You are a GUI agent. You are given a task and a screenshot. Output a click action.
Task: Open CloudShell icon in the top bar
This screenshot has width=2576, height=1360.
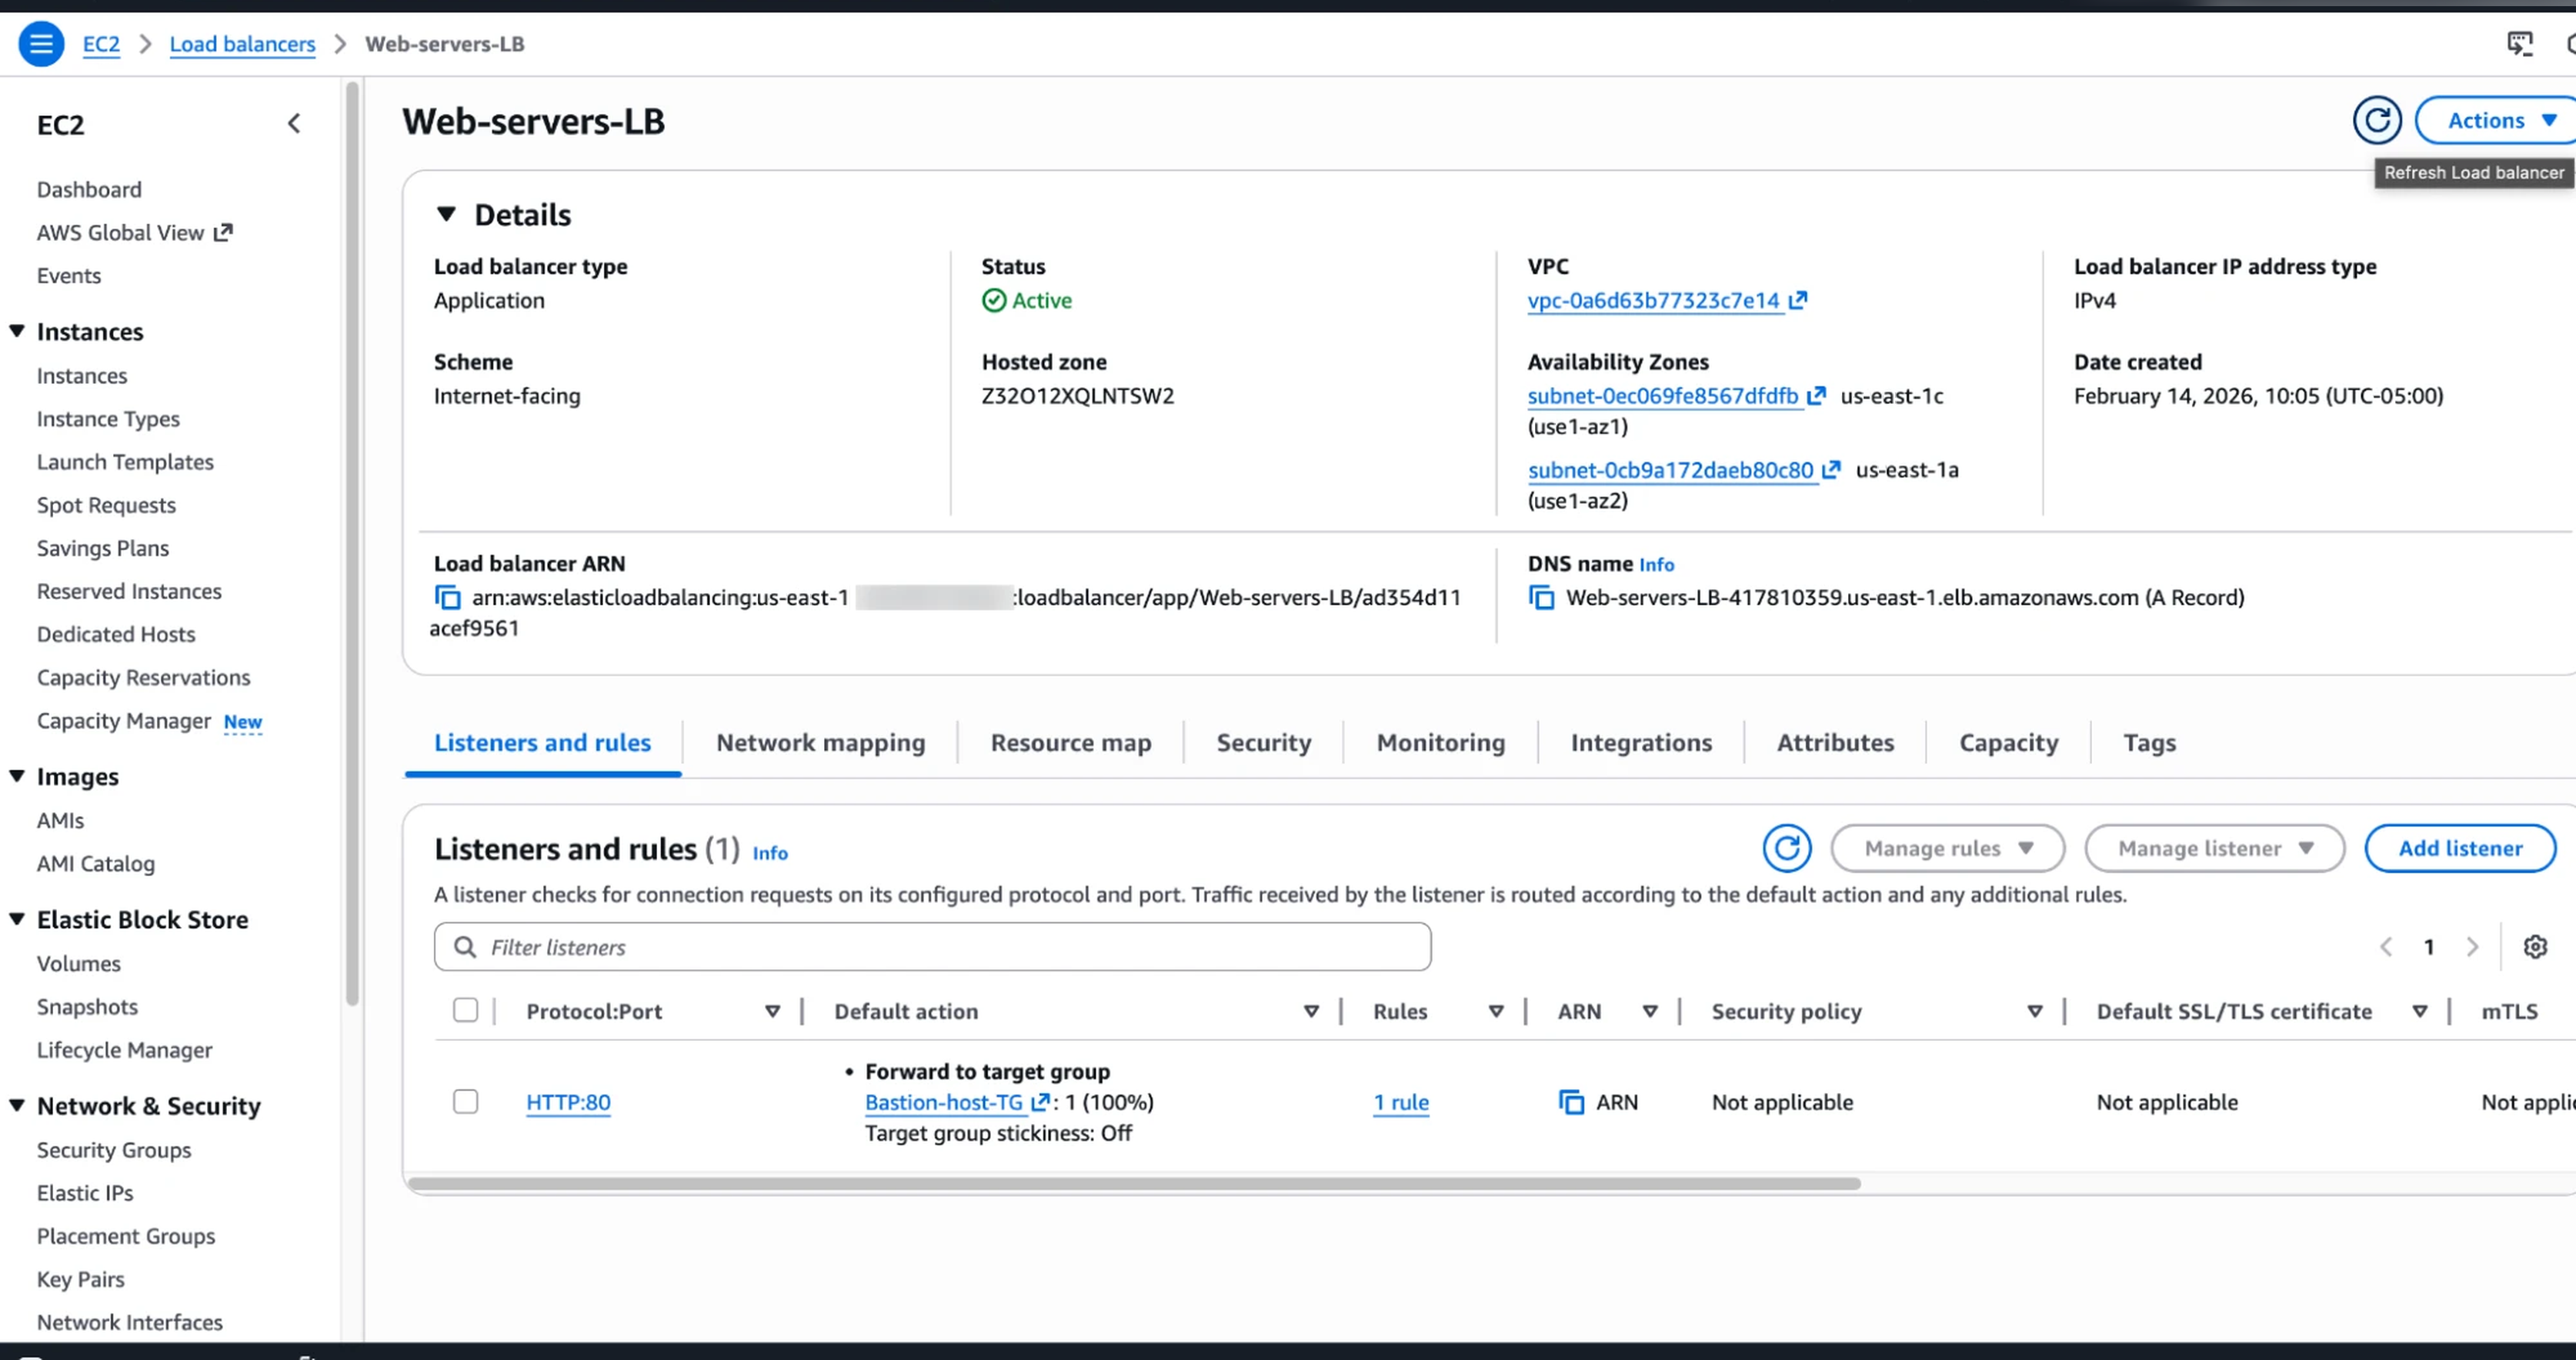pyautogui.click(x=2519, y=44)
